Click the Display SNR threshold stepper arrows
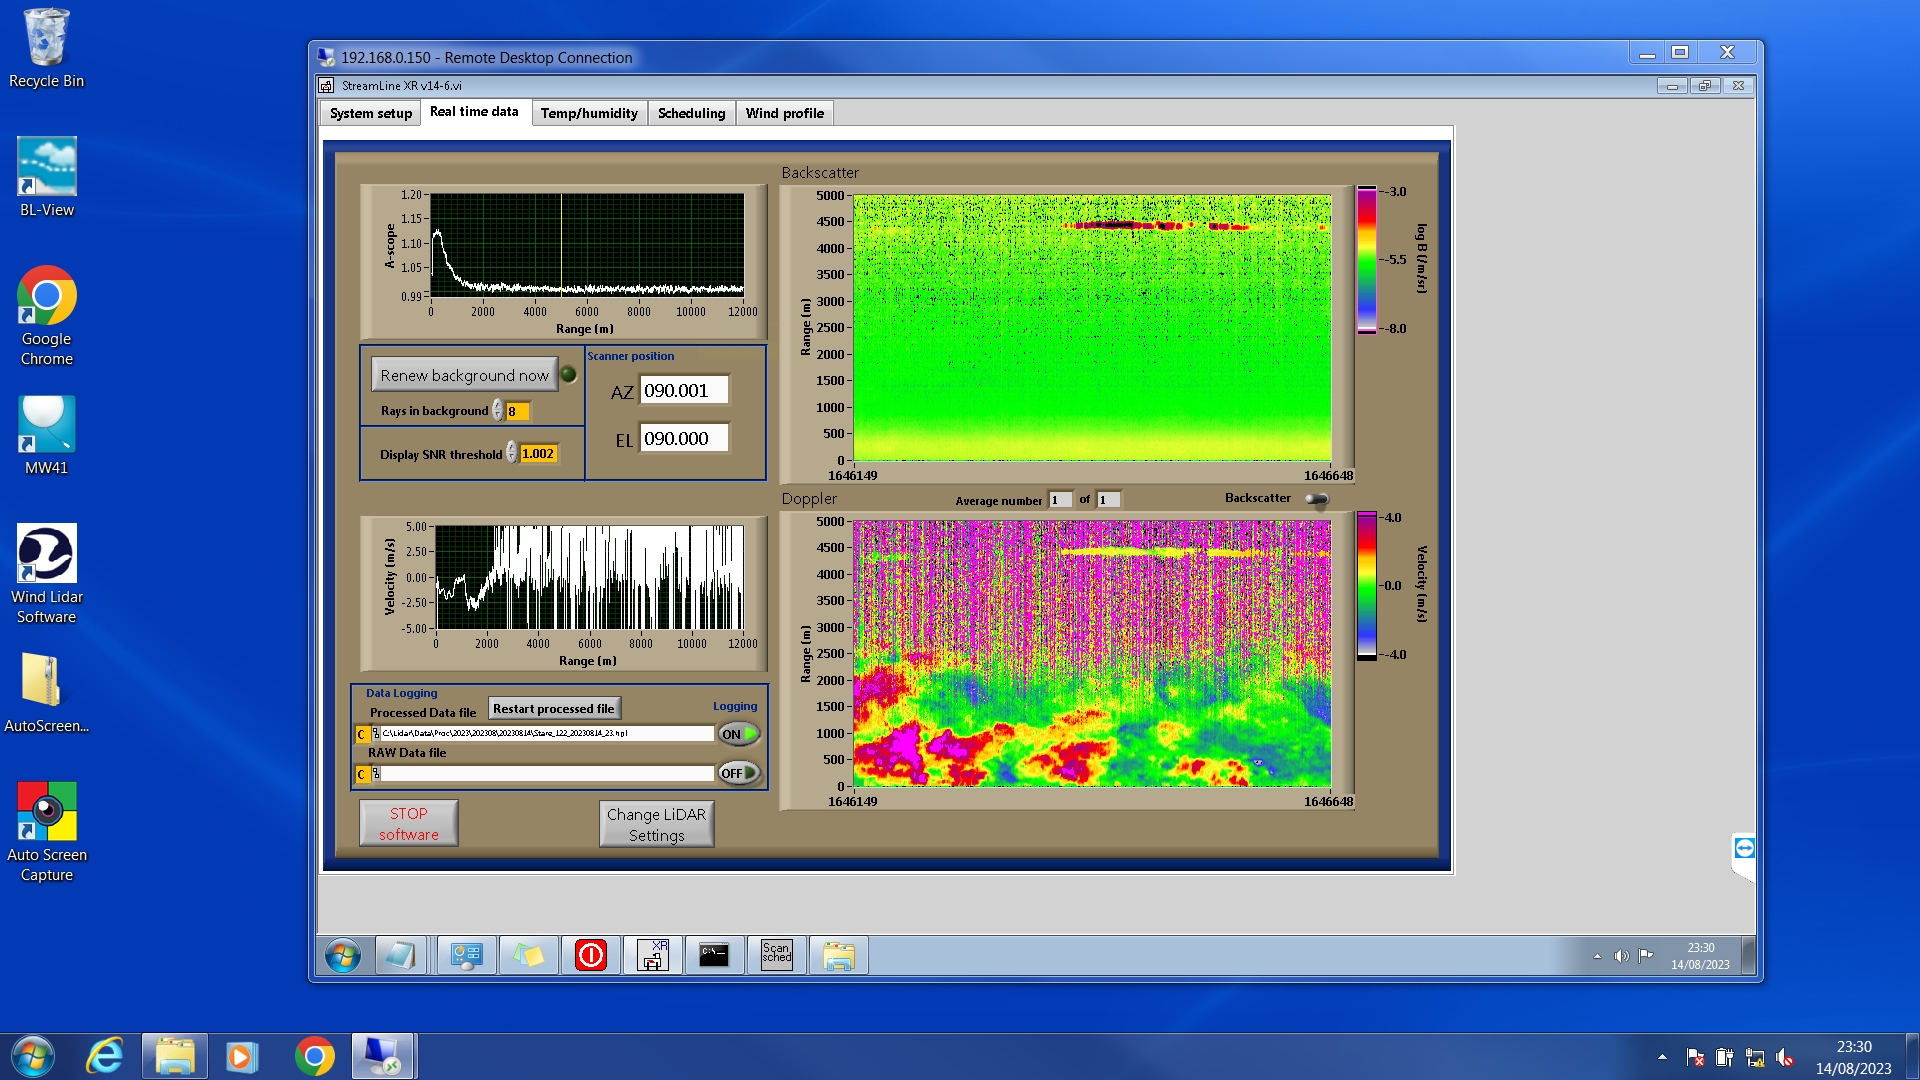This screenshot has height=1080, width=1920. [512, 453]
